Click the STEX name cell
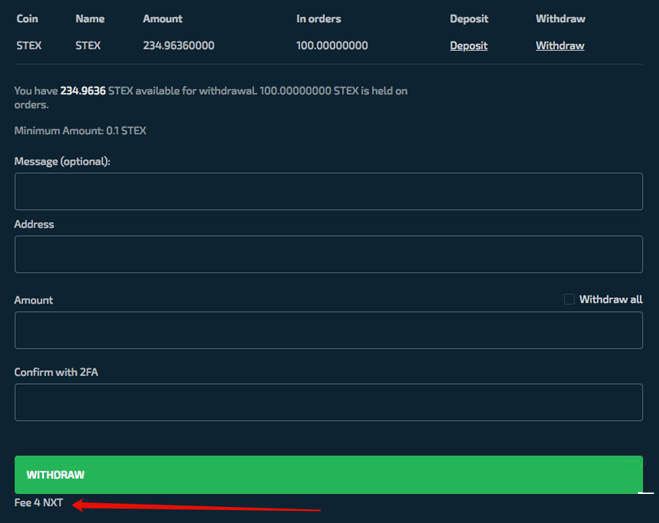 click(88, 45)
